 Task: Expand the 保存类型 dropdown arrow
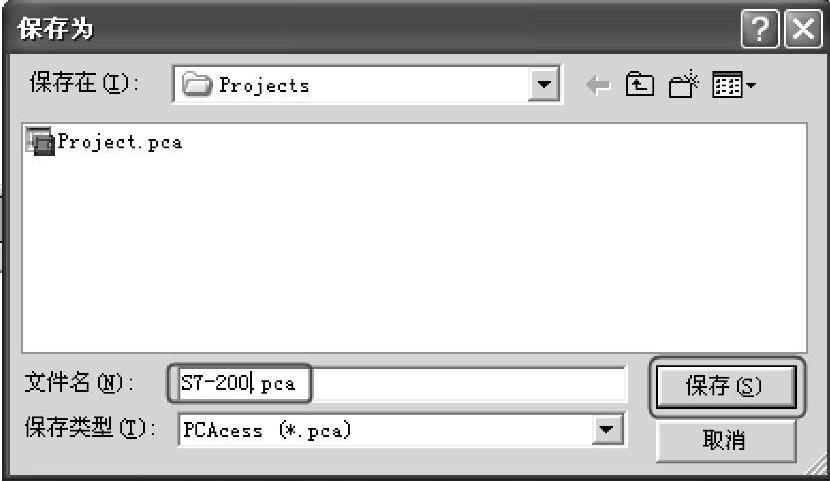point(606,429)
